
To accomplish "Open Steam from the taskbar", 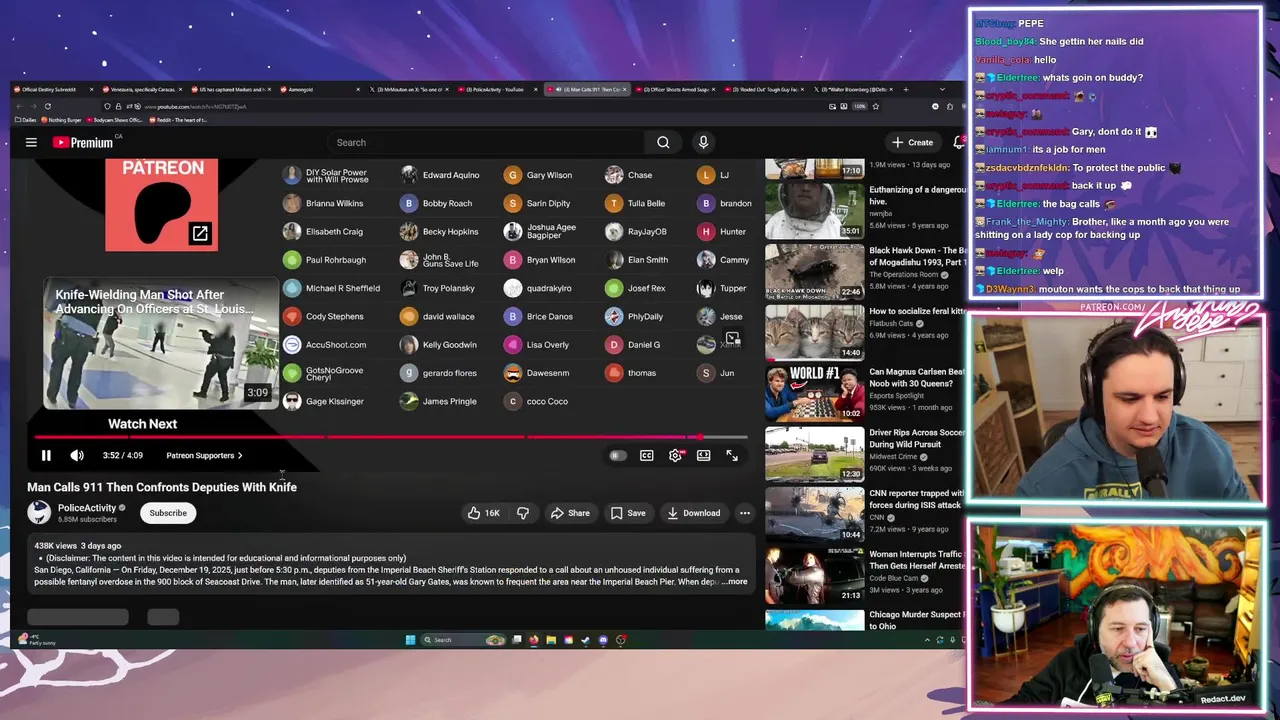I will [x=585, y=640].
